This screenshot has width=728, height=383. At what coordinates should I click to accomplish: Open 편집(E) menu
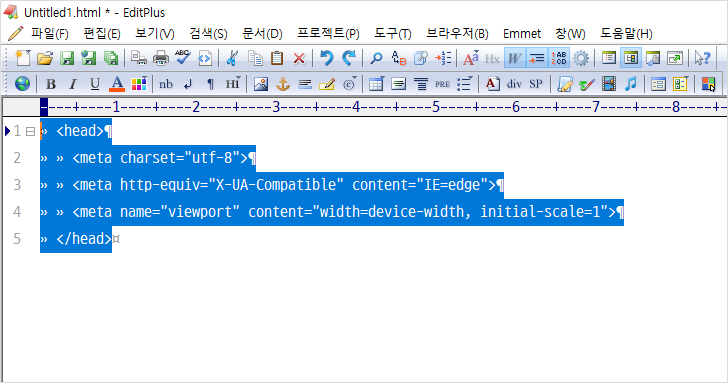point(102,33)
